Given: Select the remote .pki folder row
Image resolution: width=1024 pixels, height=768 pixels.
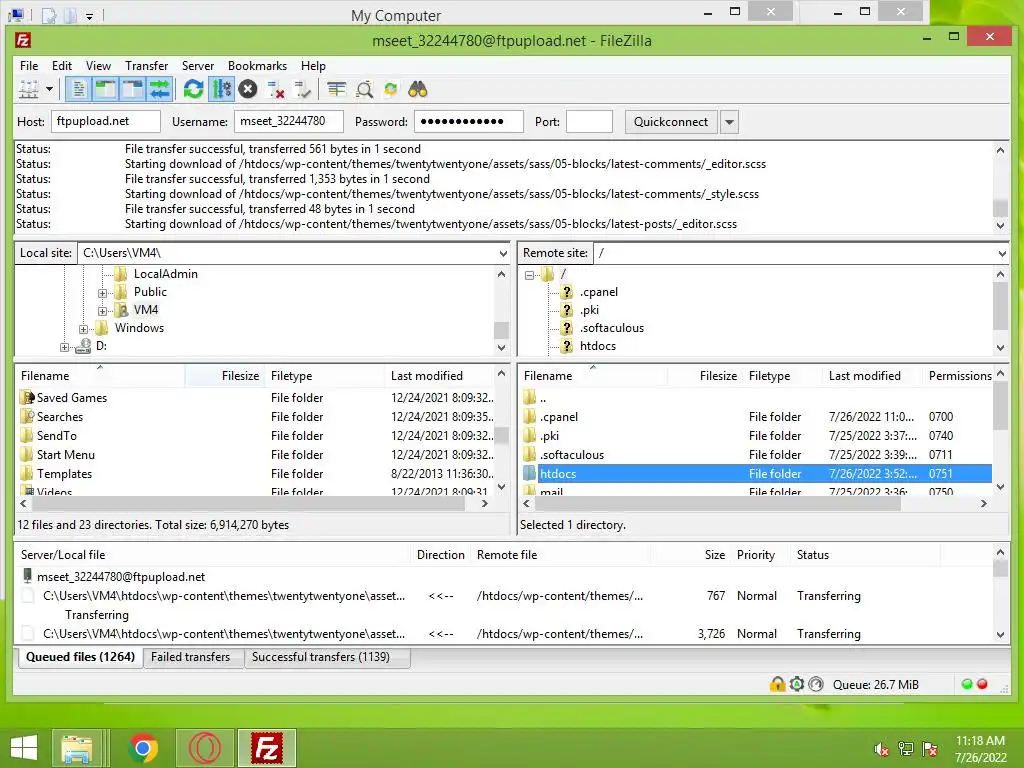Looking at the screenshot, I should point(756,436).
